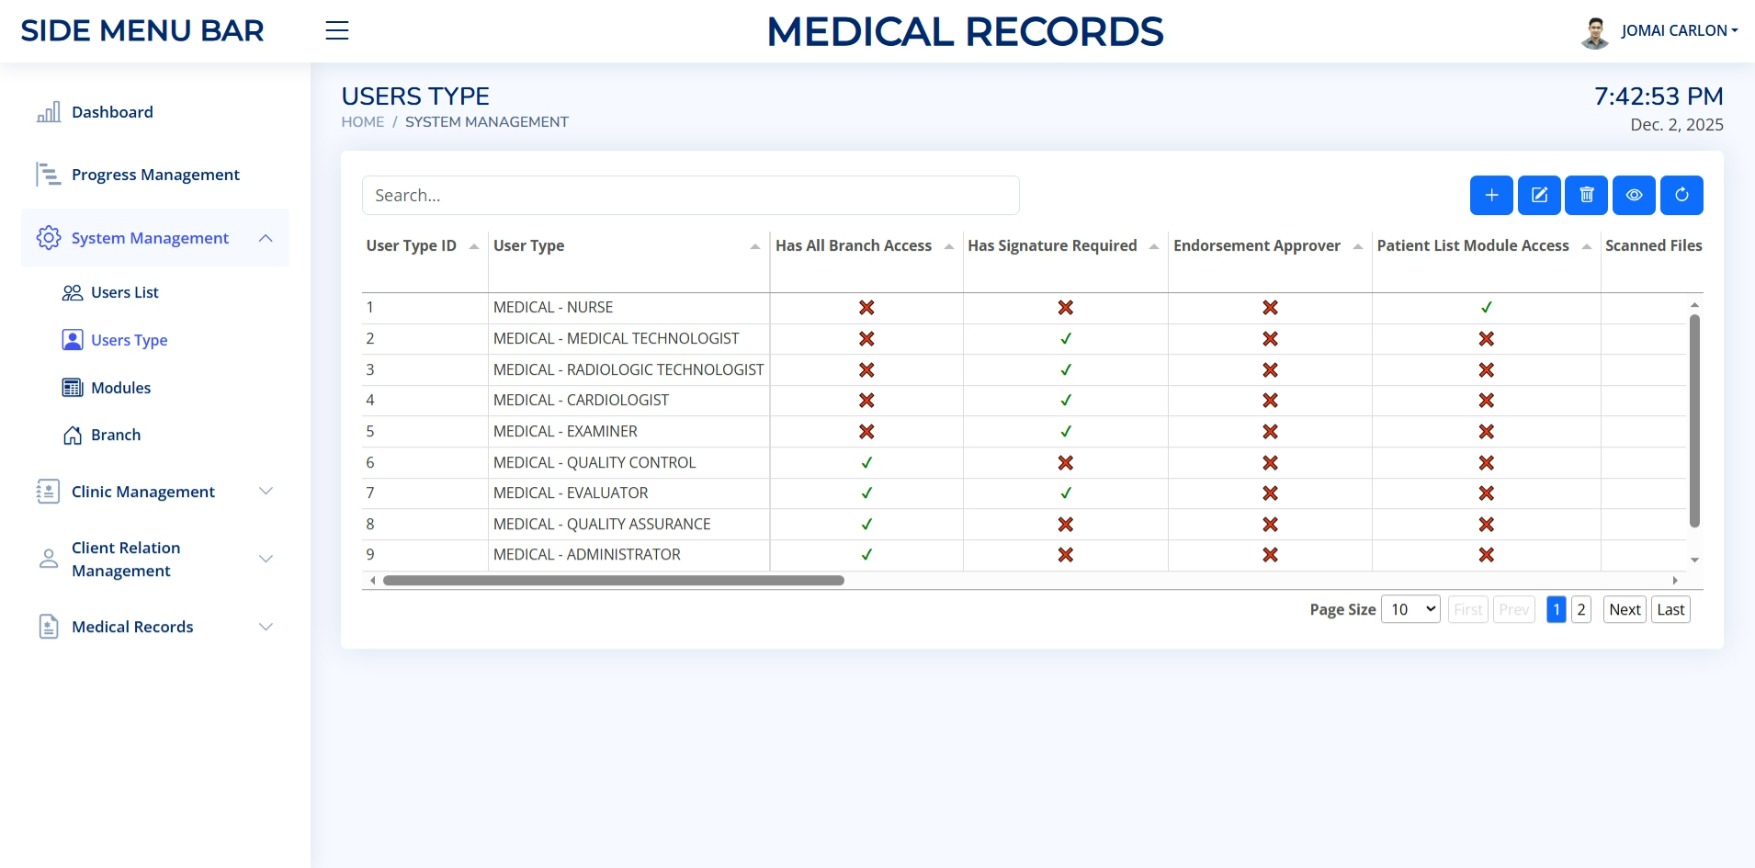Click the user profile avatar picture

tap(1594, 32)
